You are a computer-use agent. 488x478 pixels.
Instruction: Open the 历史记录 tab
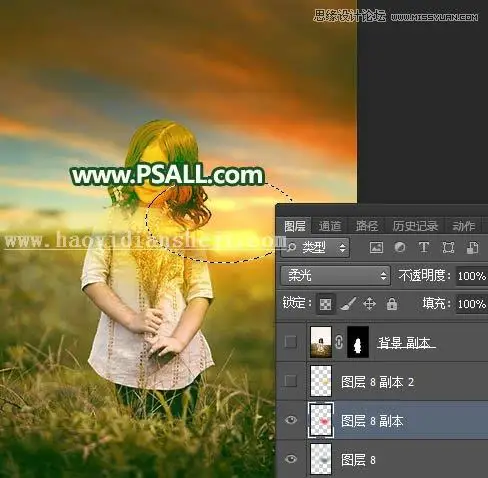click(415, 226)
